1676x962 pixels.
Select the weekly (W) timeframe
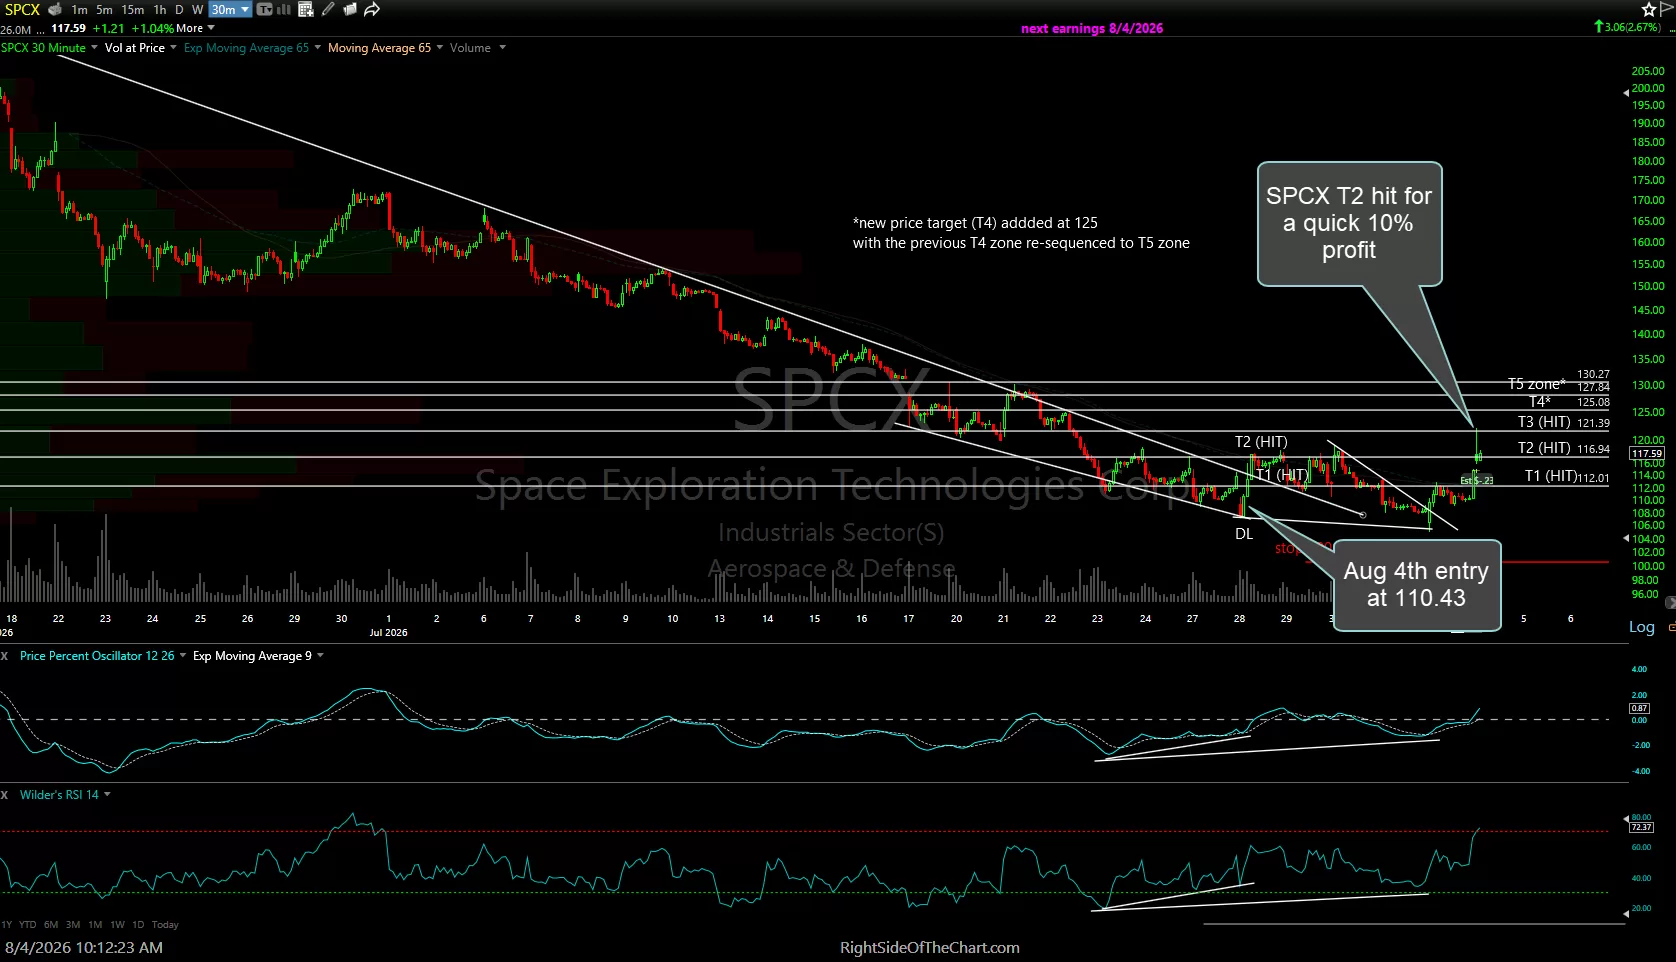click(197, 10)
